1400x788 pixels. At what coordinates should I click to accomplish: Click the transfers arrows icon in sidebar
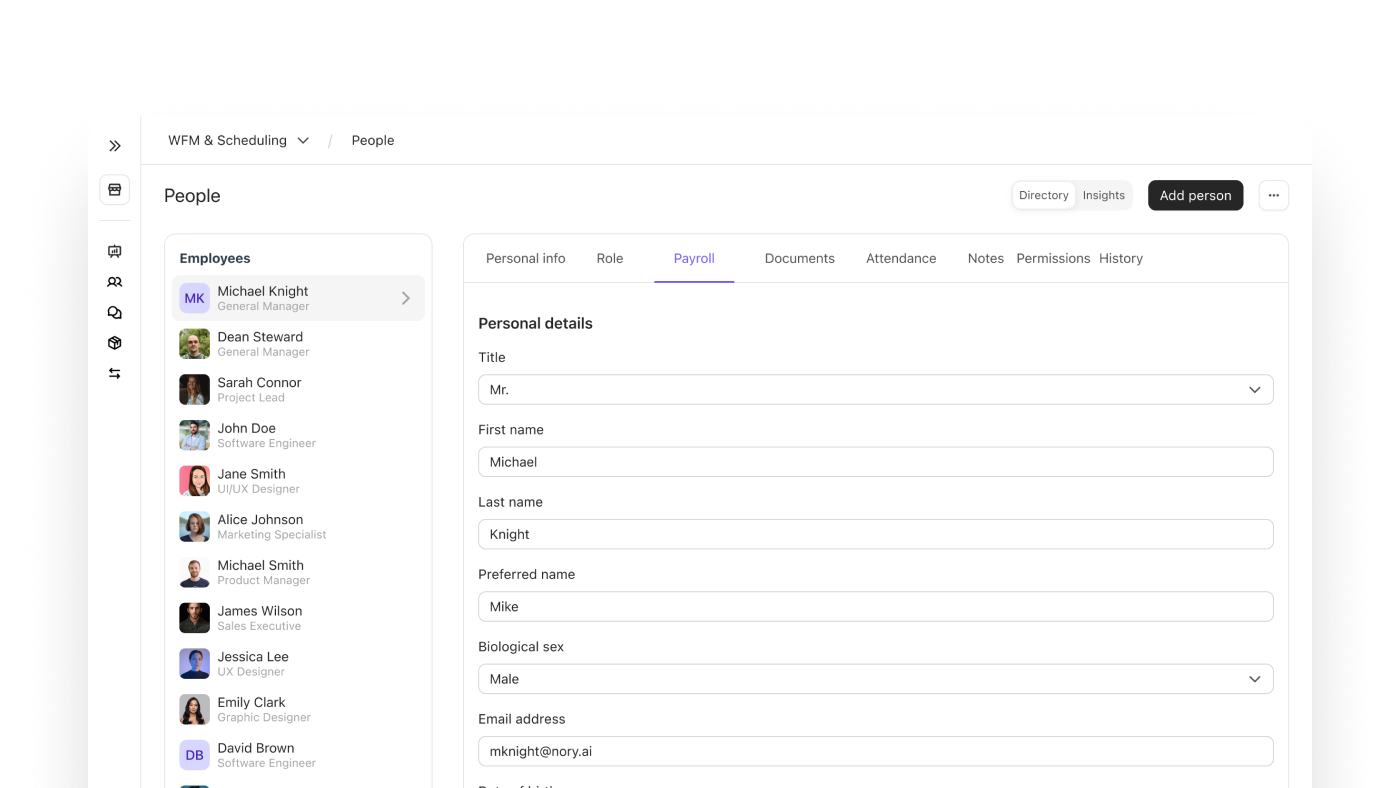115,373
